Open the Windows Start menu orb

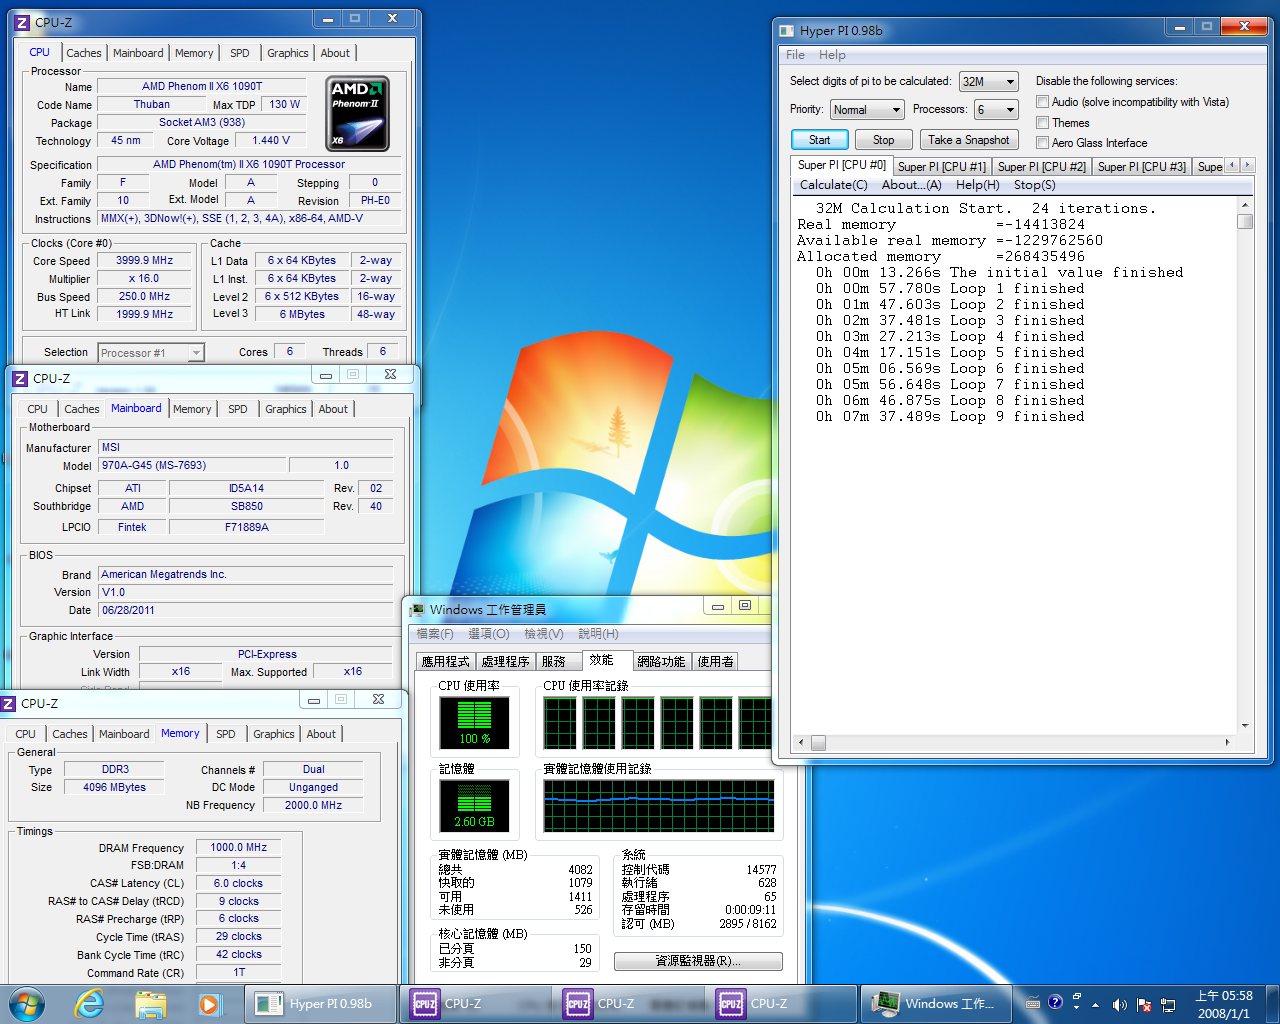tap(27, 1003)
